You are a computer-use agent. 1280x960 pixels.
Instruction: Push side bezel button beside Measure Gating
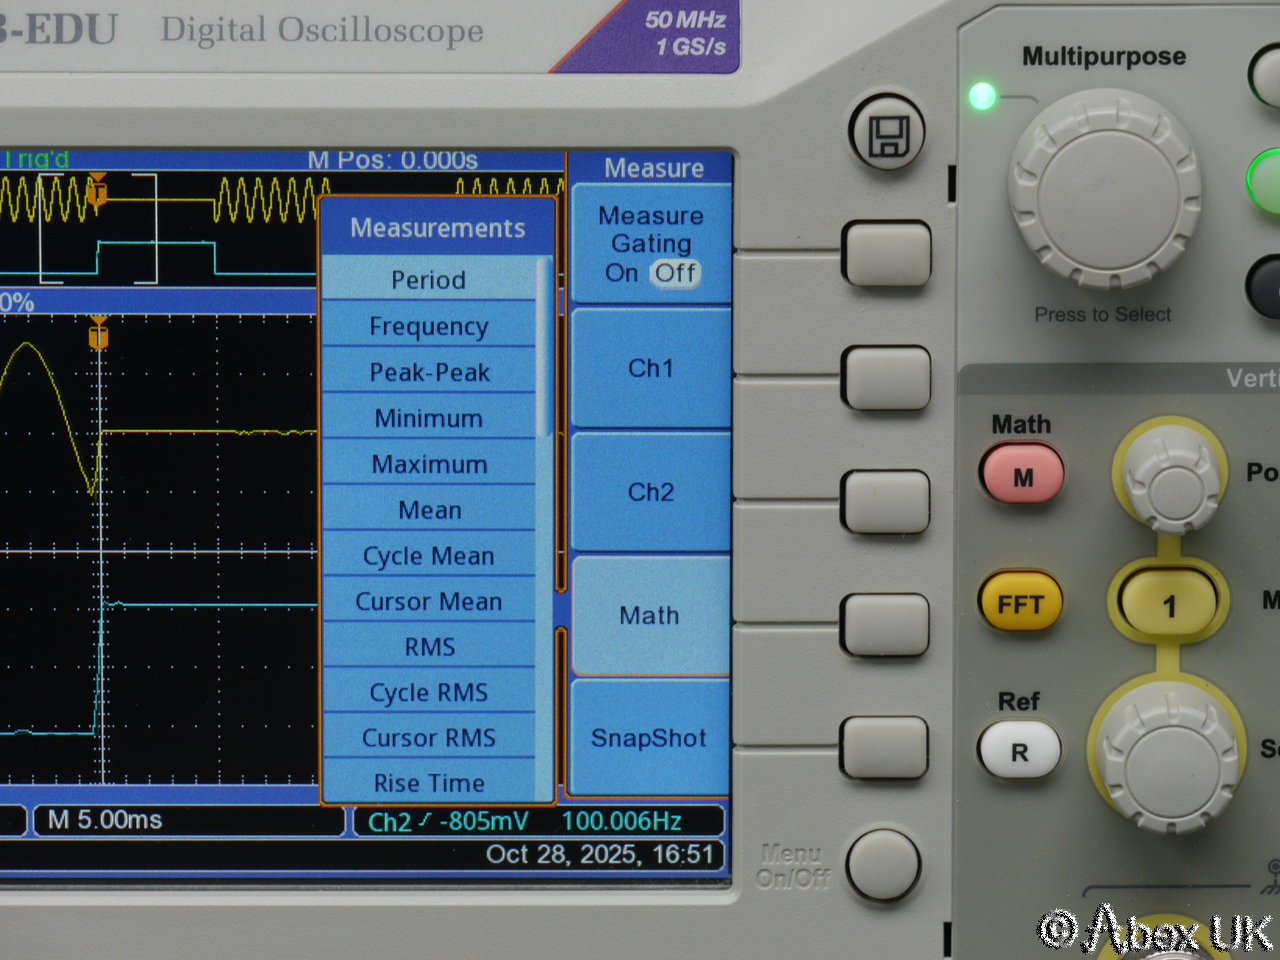pyautogui.click(x=886, y=254)
